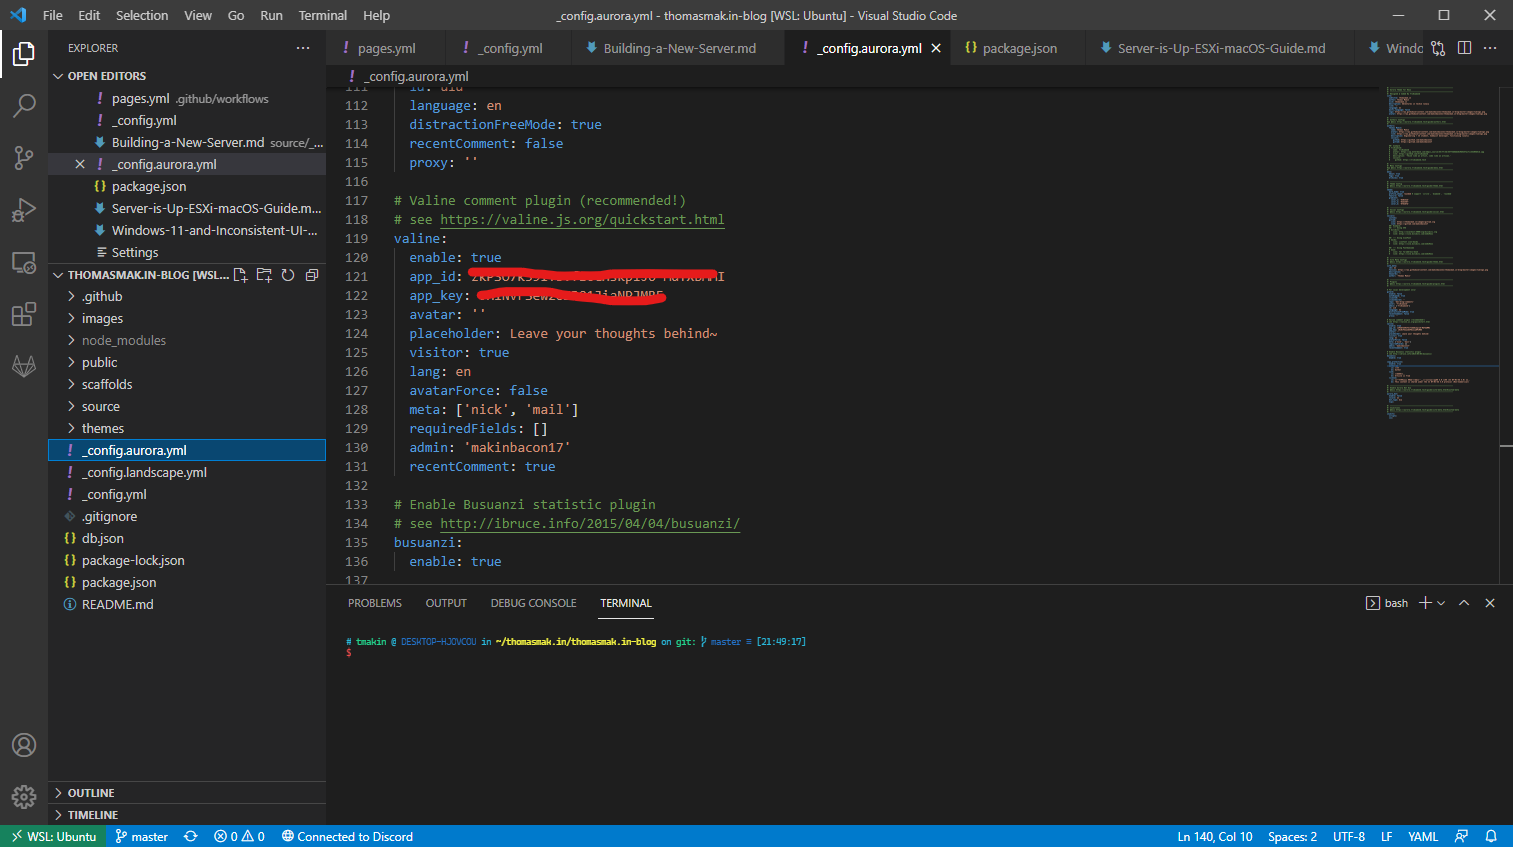This screenshot has height=847, width=1513.
Task: Open the Run and Debug view
Action: click(24, 210)
